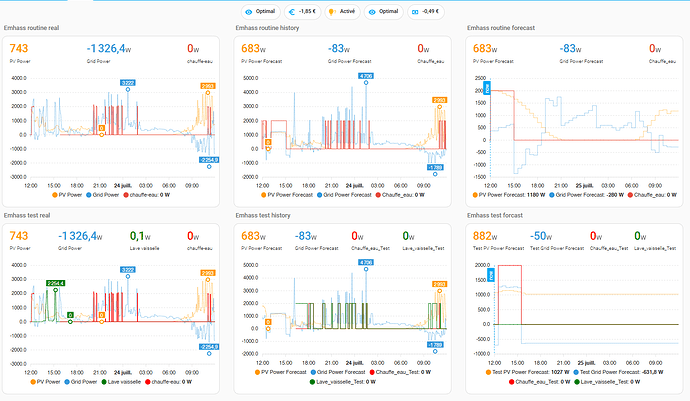Click the now marker in Emhass routine forecast chart
Image resolution: width=690 pixels, height=401 pixels.
[487, 88]
